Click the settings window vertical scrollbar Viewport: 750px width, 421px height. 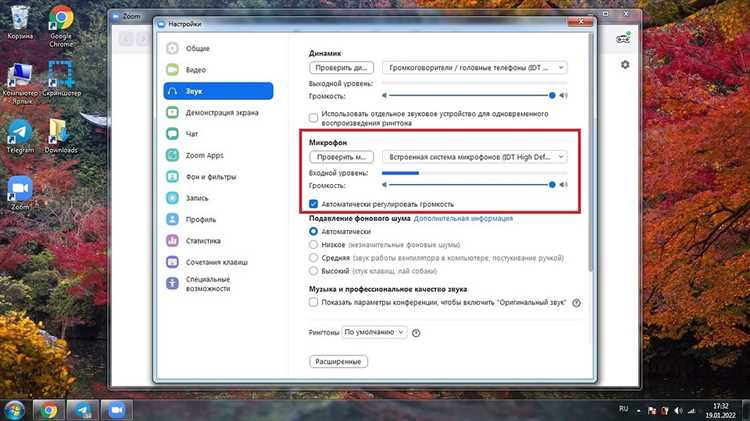tap(591, 153)
